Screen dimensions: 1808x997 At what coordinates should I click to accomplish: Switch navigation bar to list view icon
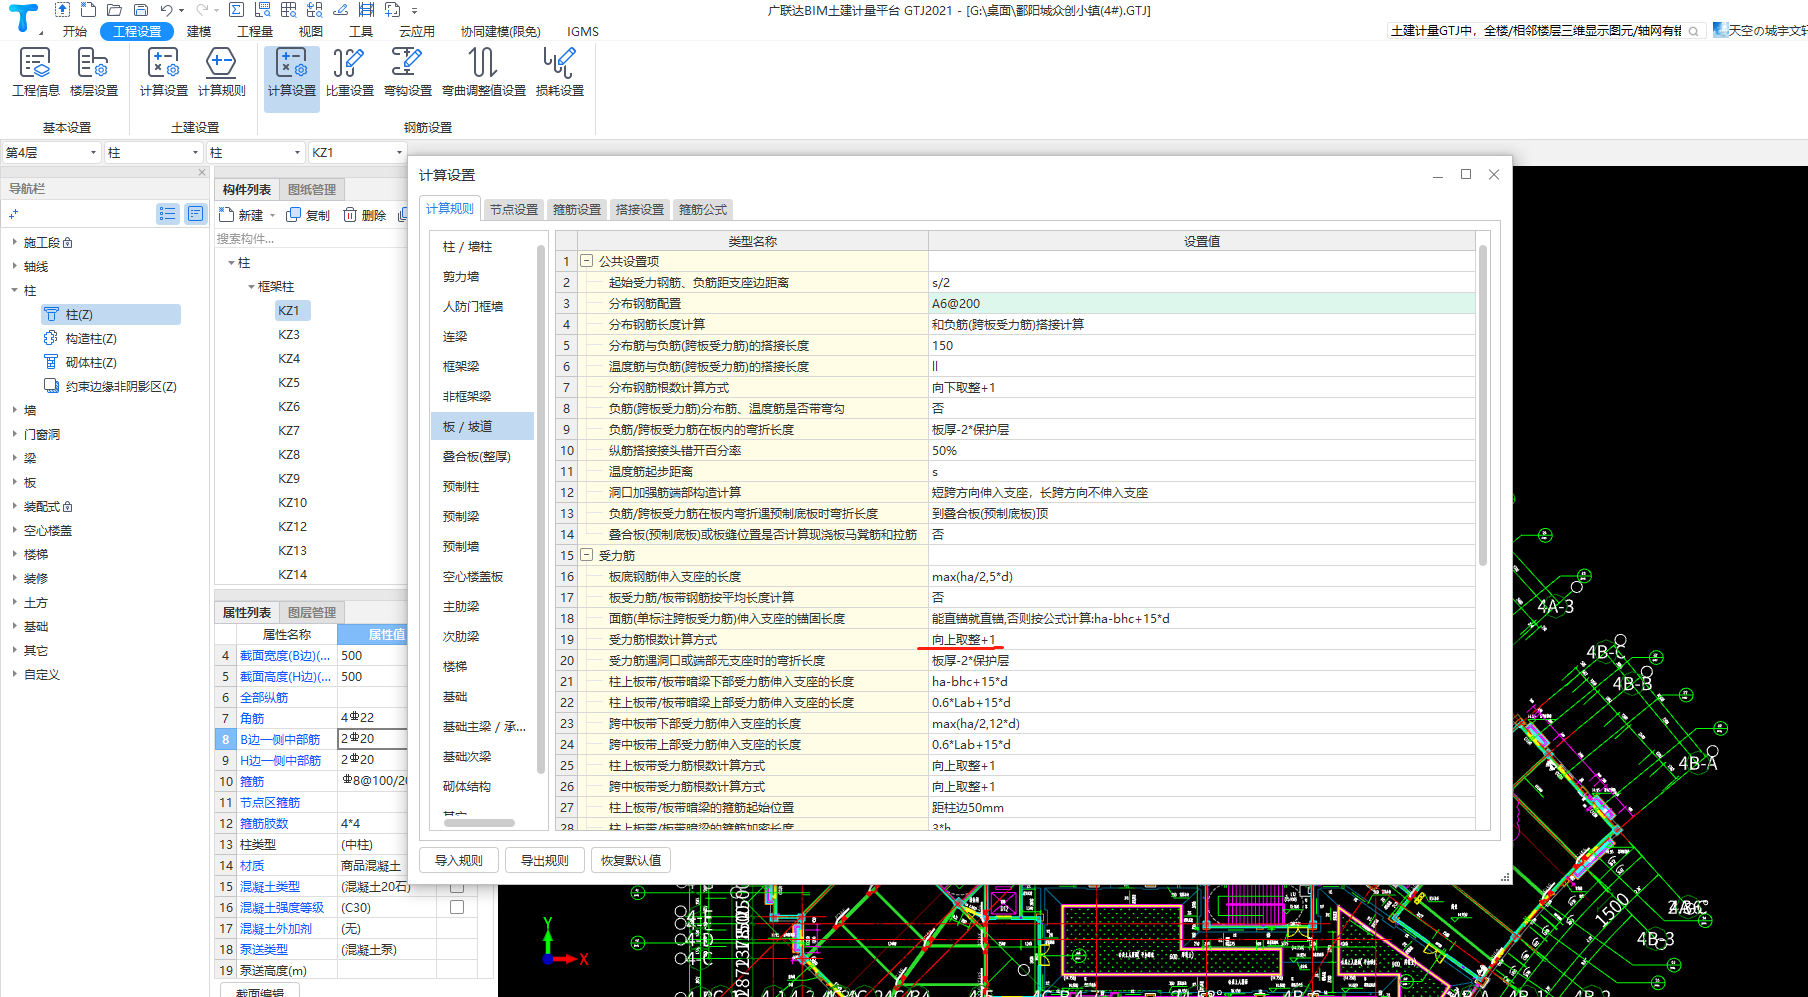[168, 213]
